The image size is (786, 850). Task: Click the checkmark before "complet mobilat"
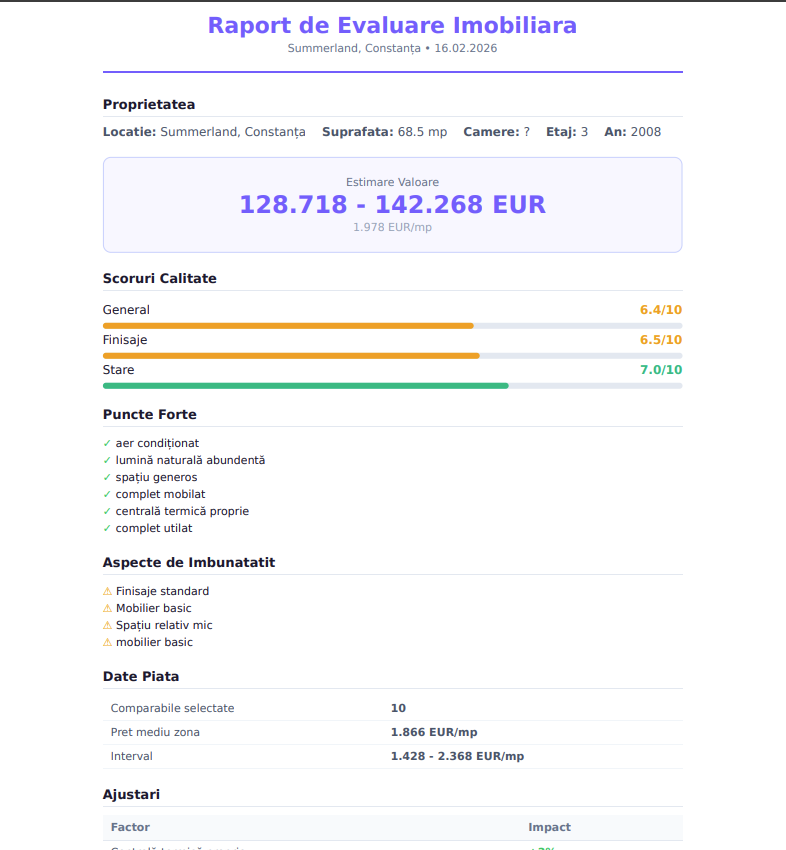tap(107, 494)
